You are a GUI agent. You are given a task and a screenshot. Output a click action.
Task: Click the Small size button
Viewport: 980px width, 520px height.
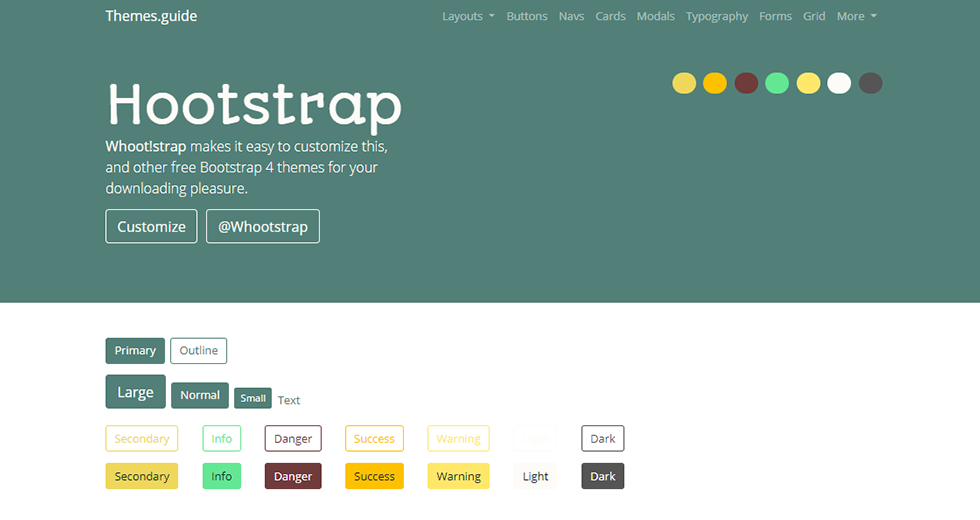[x=253, y=398]
